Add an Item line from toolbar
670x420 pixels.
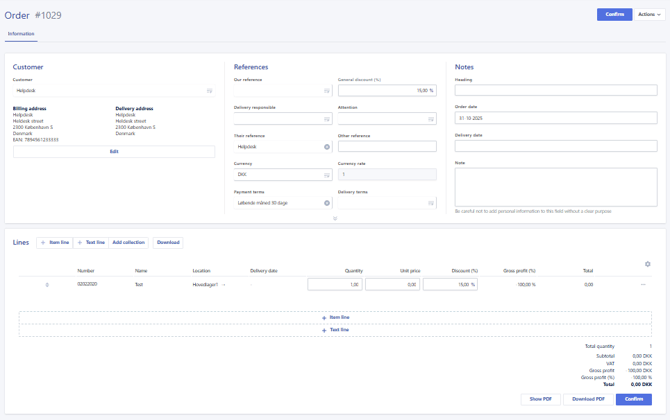pos(55,242)
